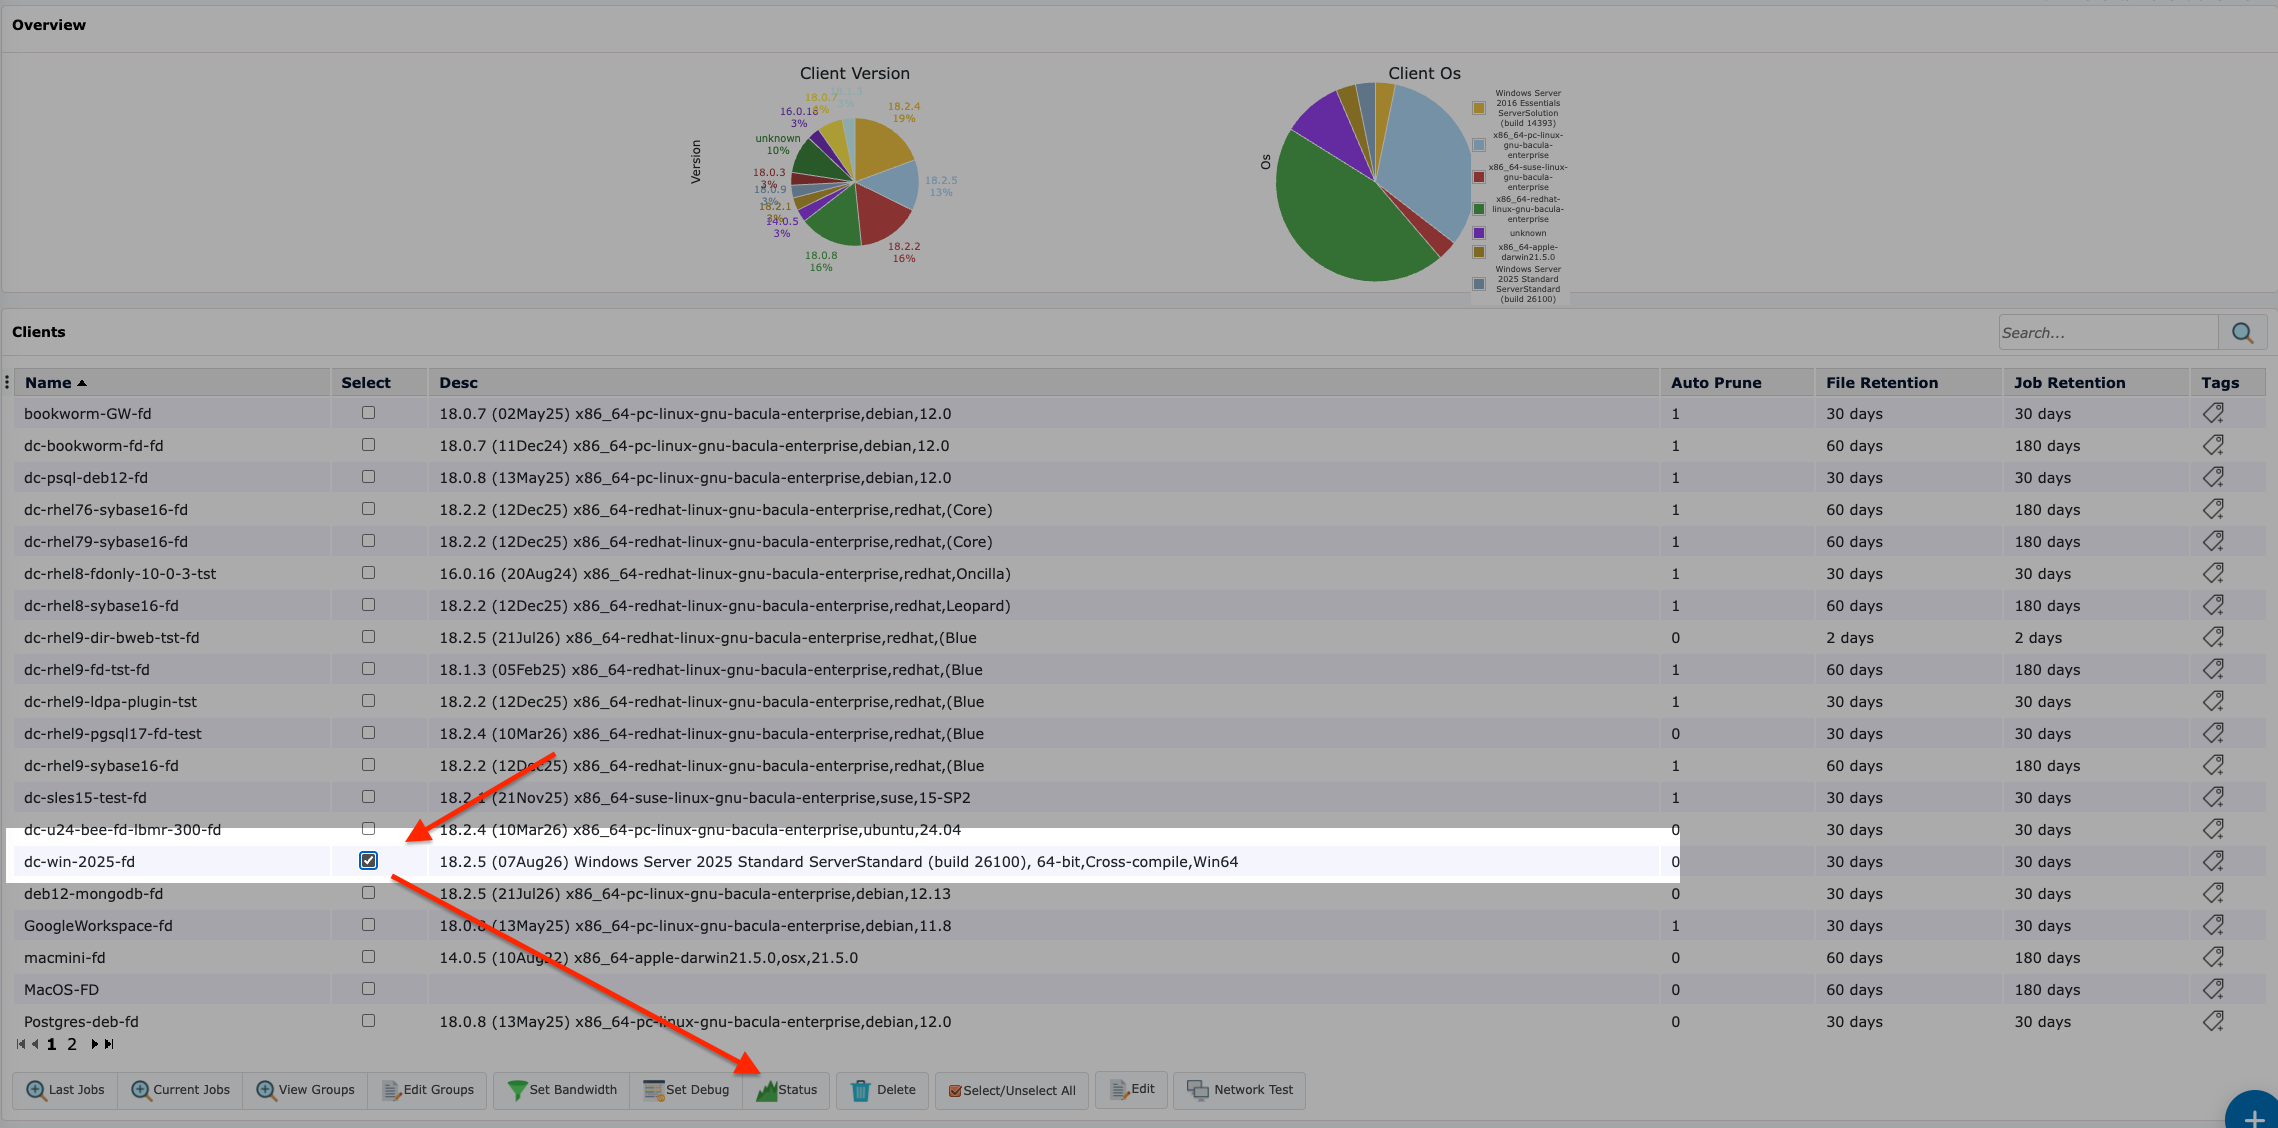Open Set Bandwidth
This screenshot has height=1128, width=2278.
[x=562, y=1090]
